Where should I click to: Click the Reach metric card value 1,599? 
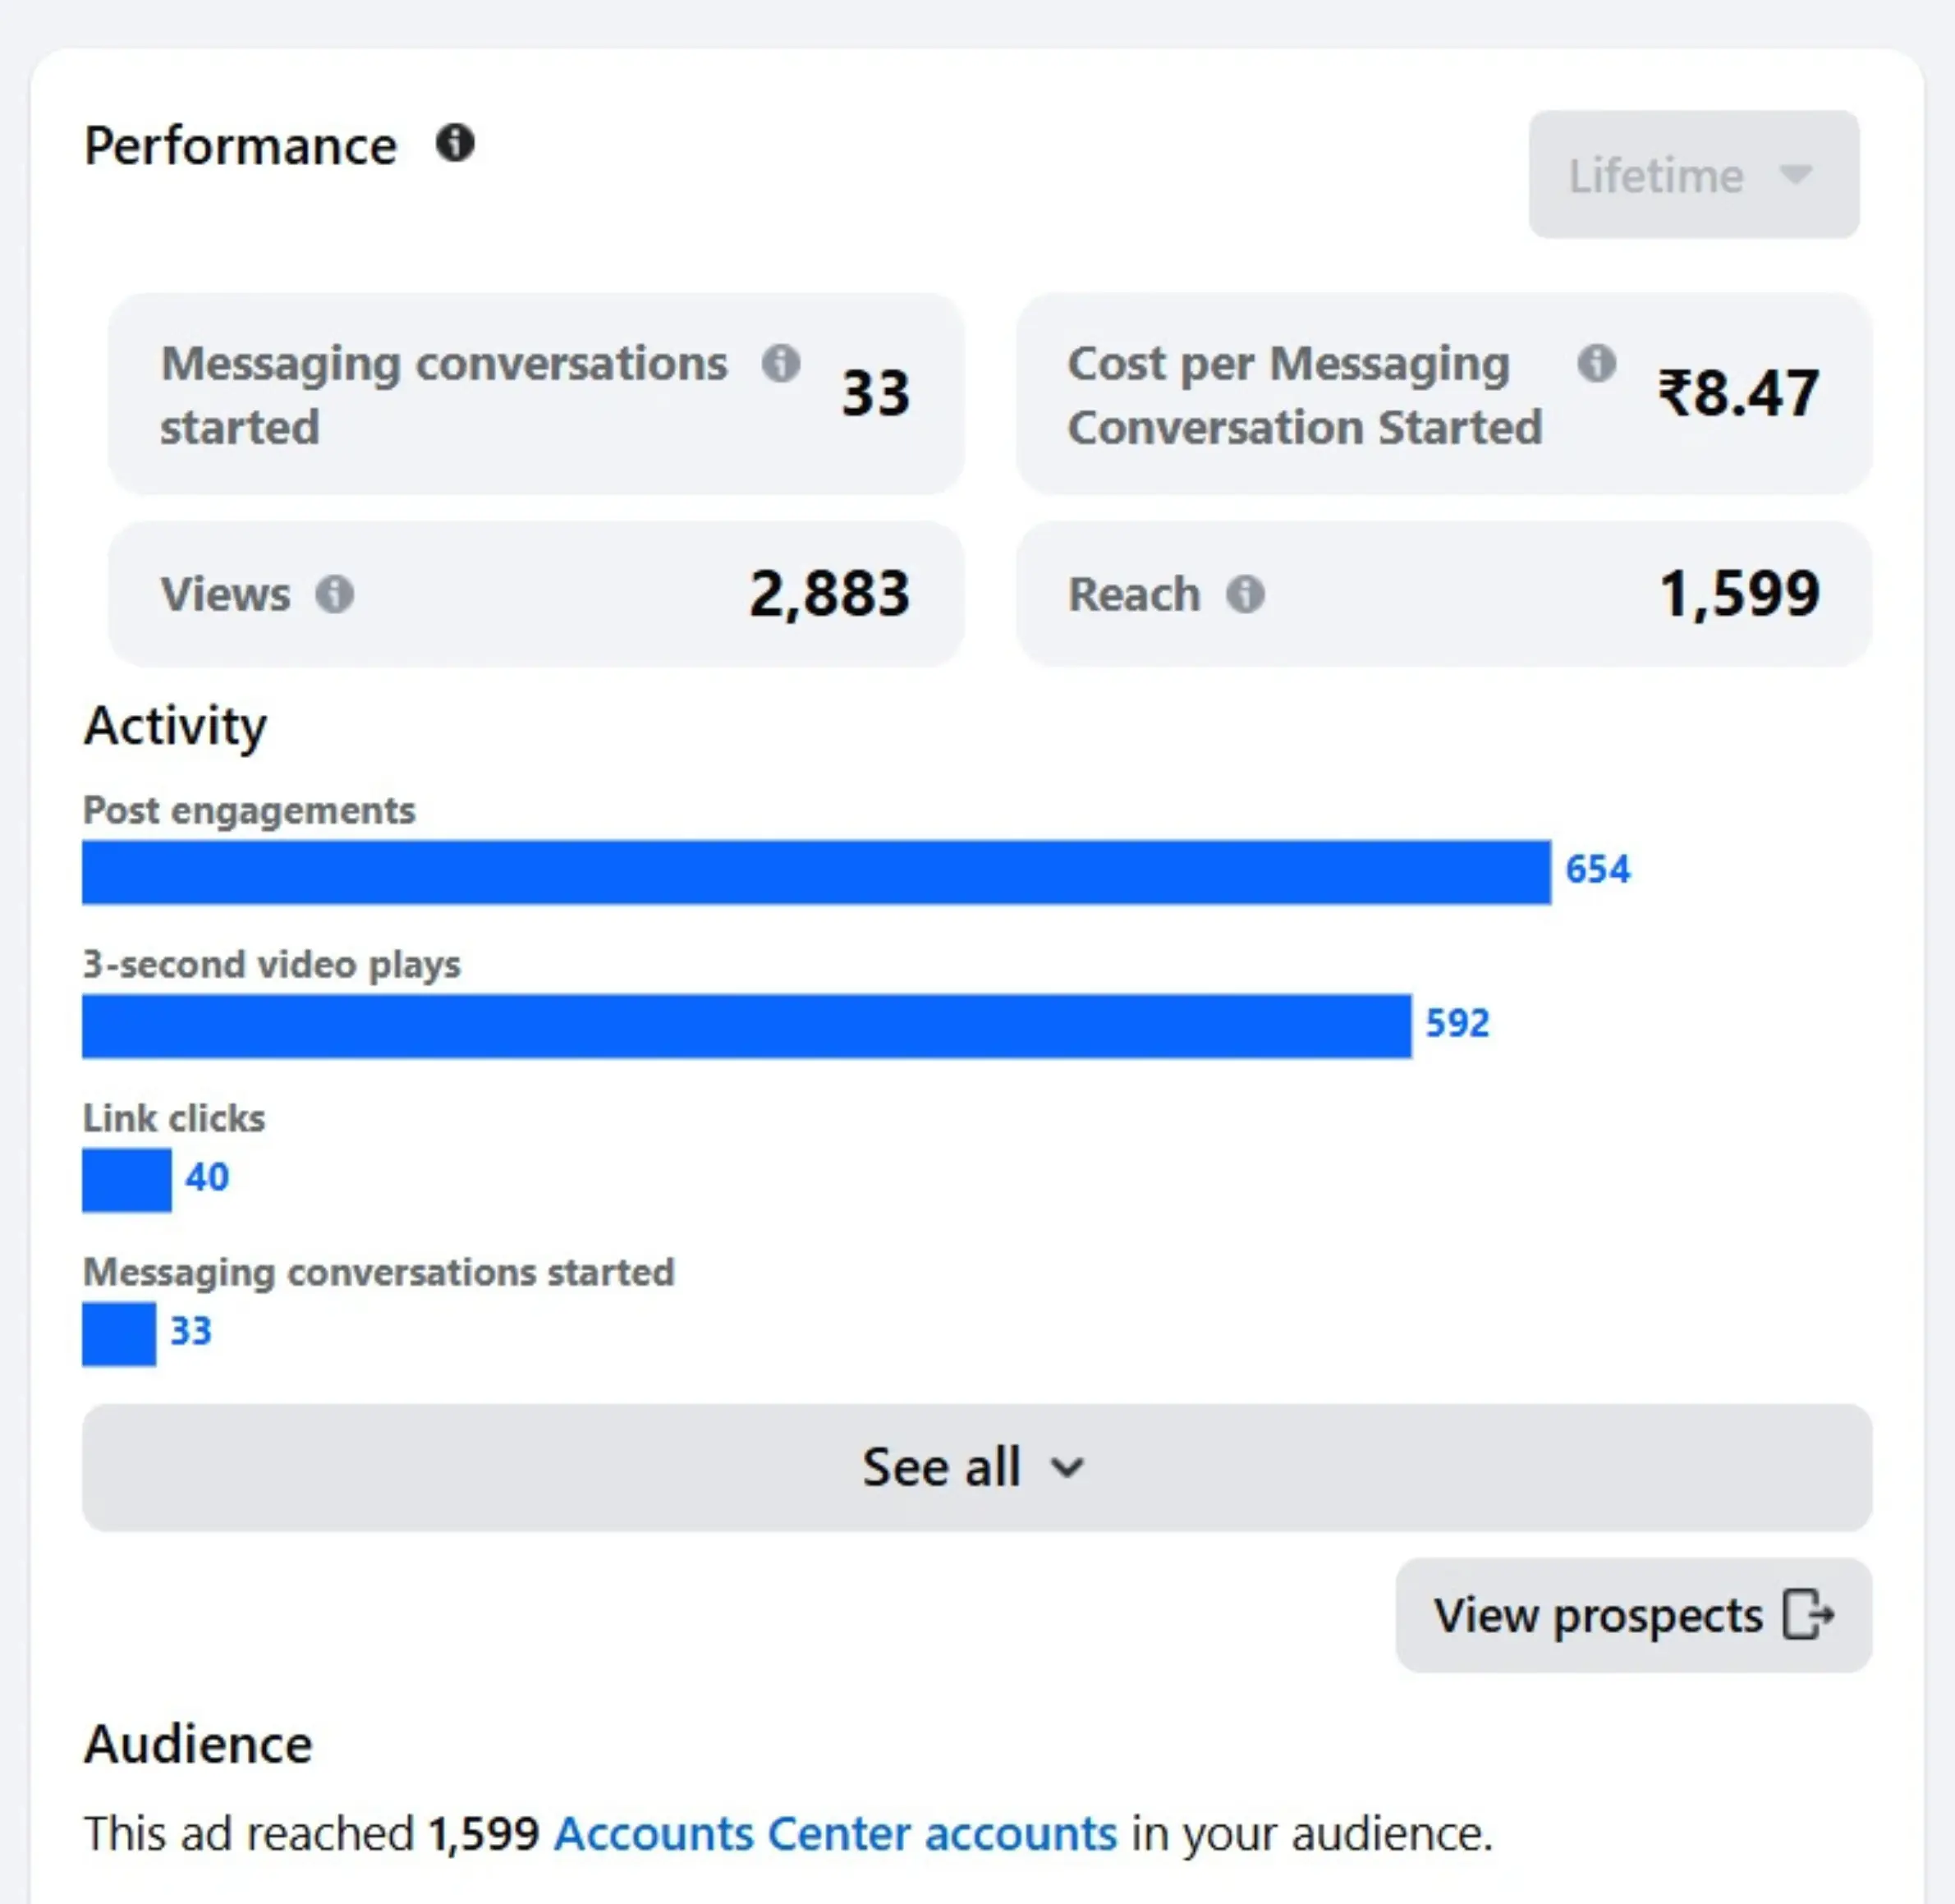1739,594
